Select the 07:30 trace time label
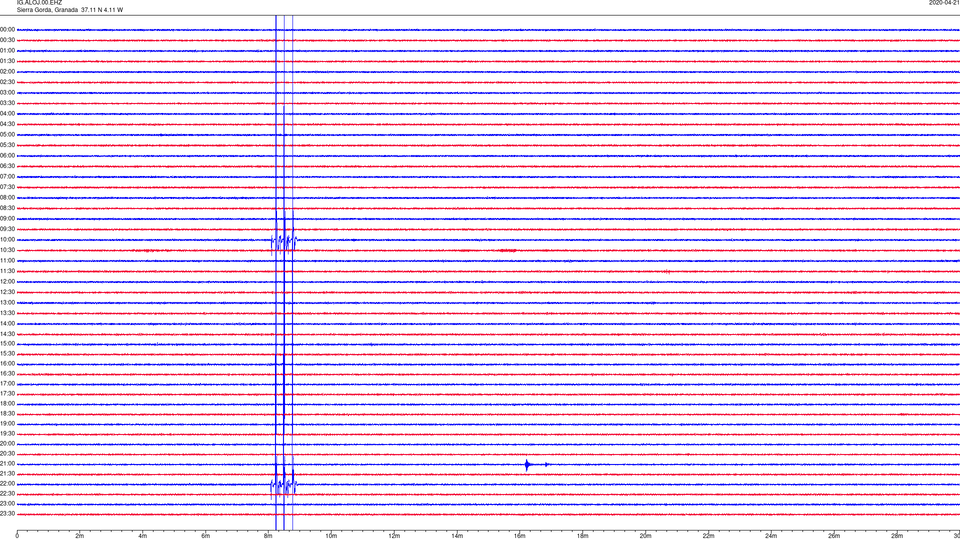Screen dimensions: 960x540 pyautogui.click(x=7, y=187)
